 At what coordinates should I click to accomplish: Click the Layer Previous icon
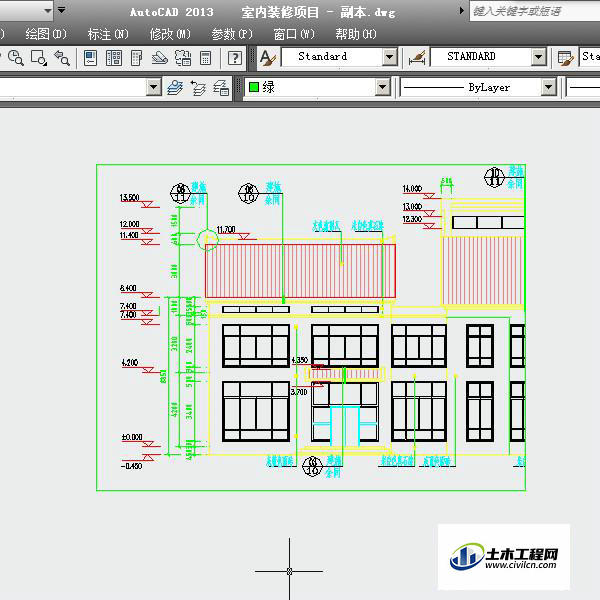tap(198, 88)
